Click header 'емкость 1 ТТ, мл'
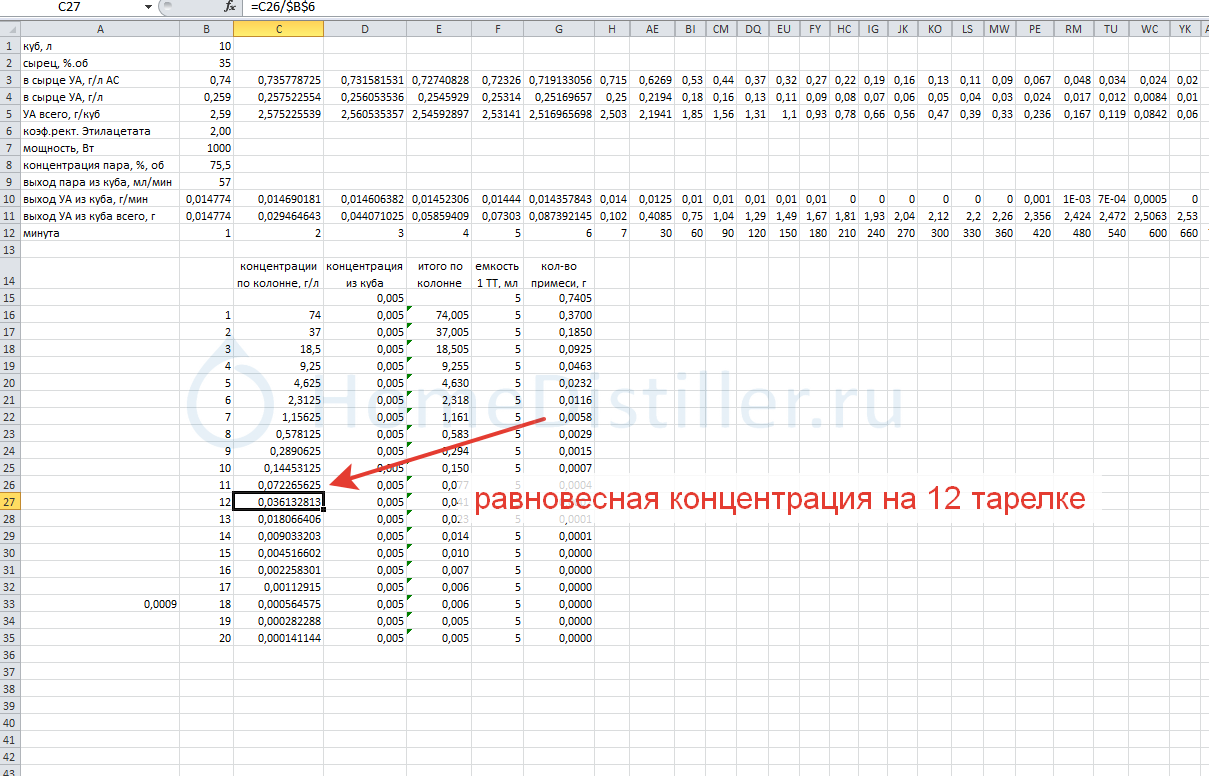Viewport: 1209px width, 776px height. point(497,274)
